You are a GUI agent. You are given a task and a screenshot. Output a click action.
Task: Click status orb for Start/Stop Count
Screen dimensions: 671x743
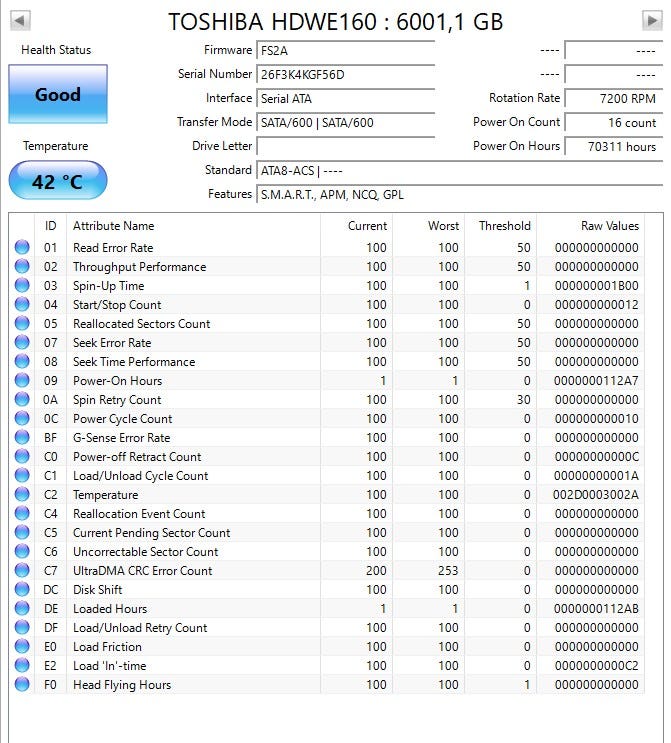pyautogui.click(x=22, y=304)
